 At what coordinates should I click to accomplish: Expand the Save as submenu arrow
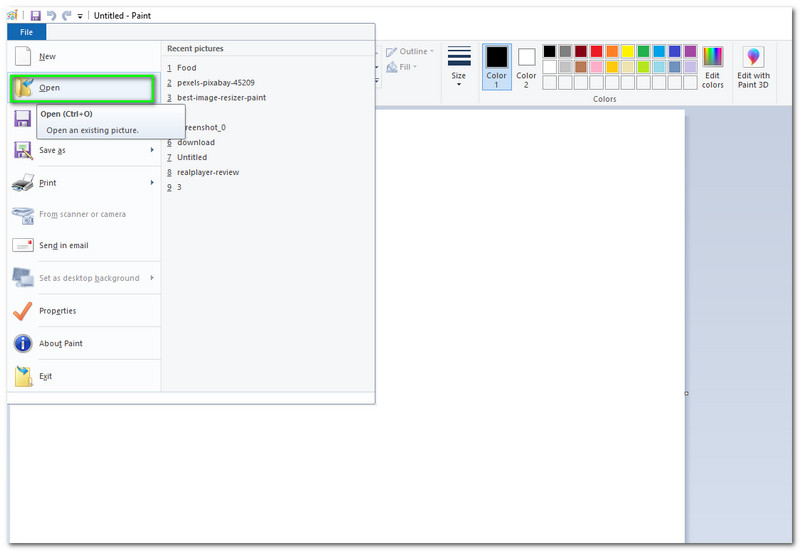(152, 150)
